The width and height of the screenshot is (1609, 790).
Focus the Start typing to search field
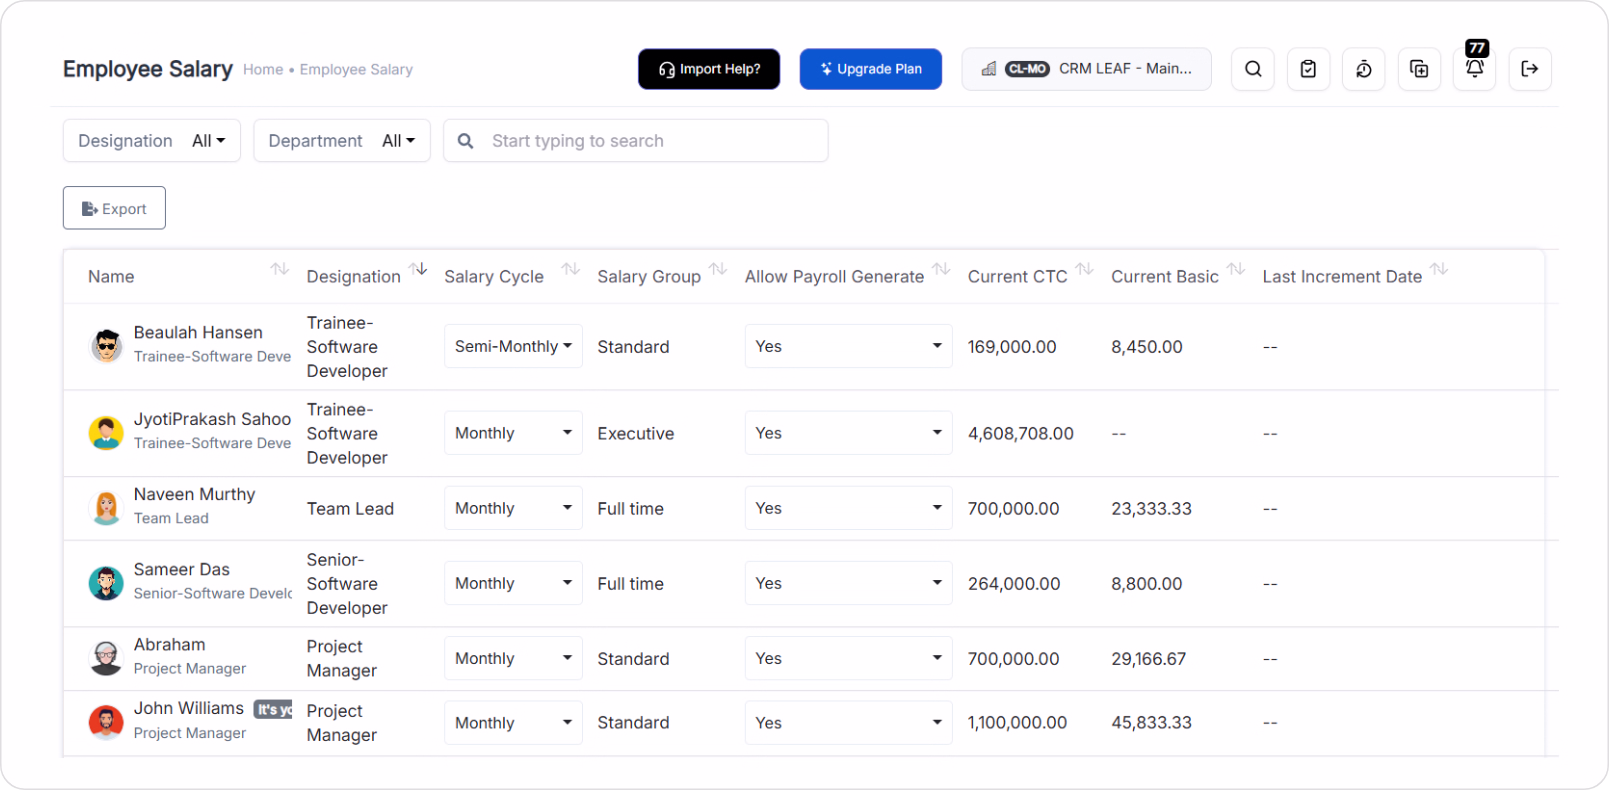[636, 141]
